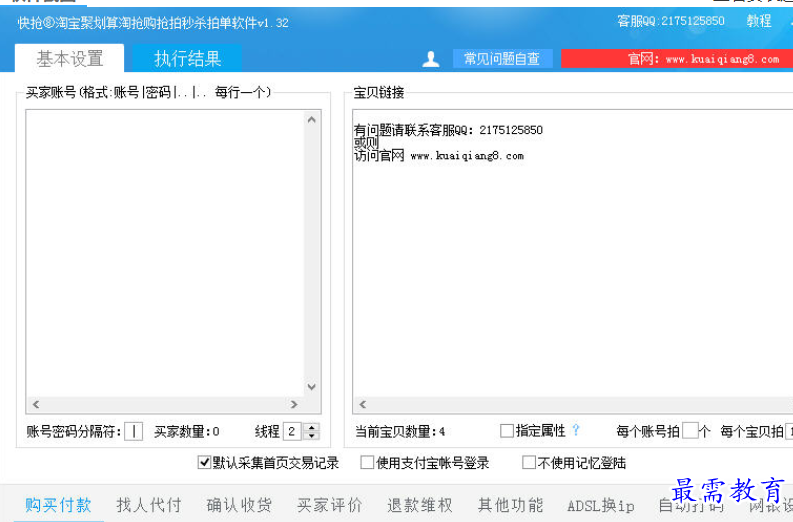This screenshot has height=522, width=793.
Task: Click the 每个账号拍 quantity field
Action: (690, 431)
